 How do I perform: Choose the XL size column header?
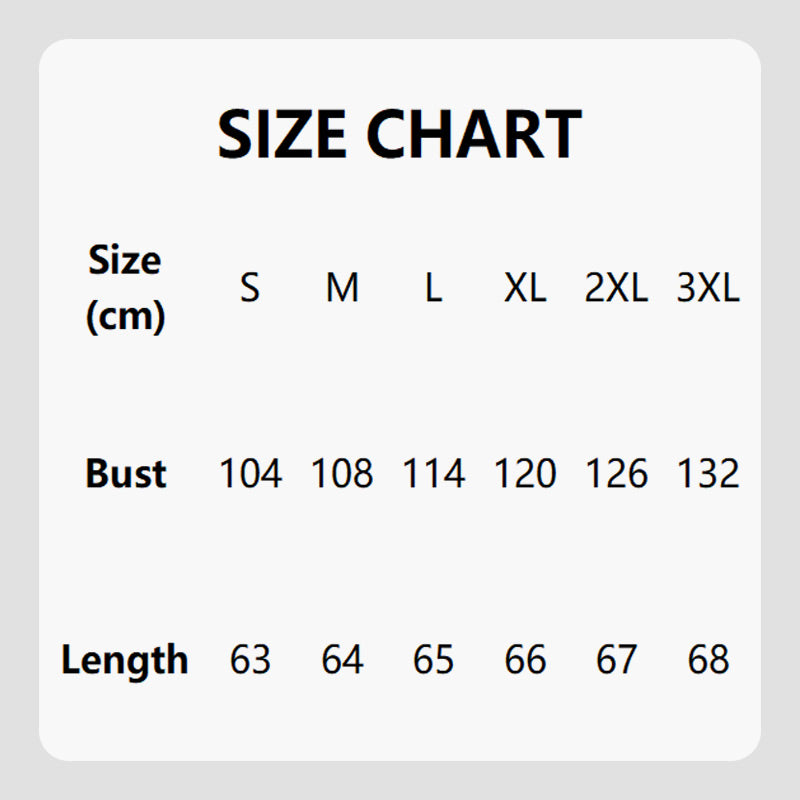(525, 289)
